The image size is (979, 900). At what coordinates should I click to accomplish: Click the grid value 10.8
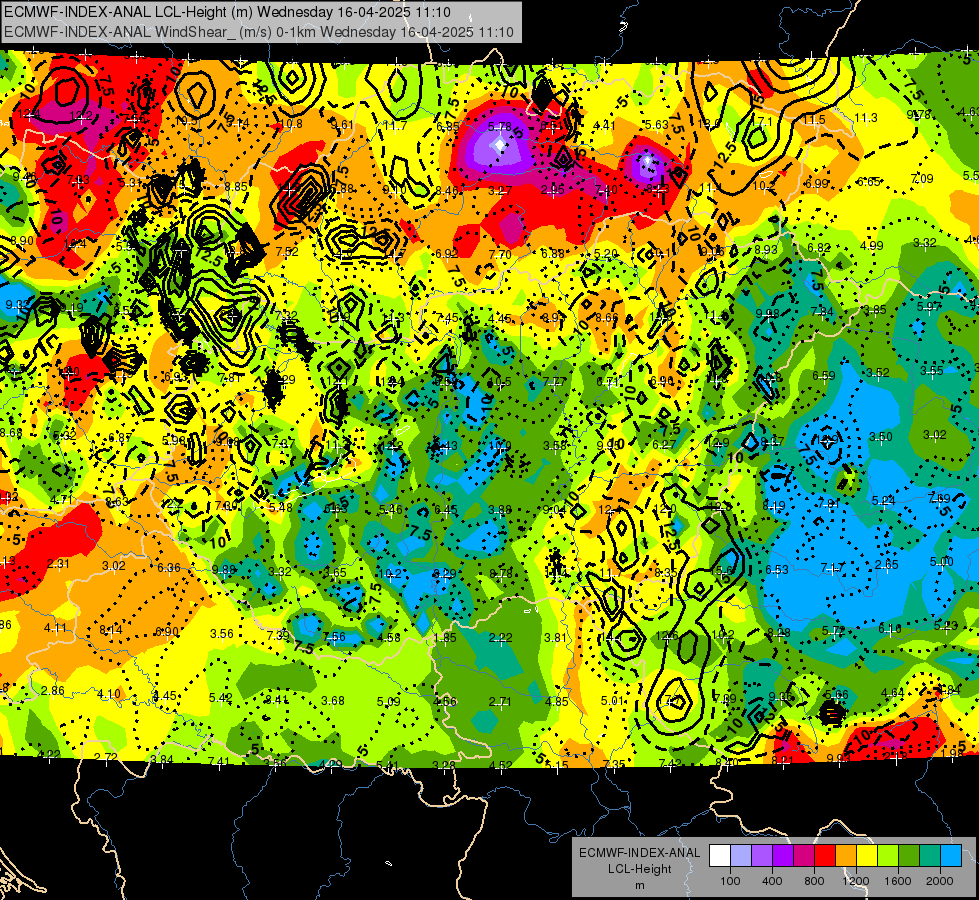pos(291,124)
